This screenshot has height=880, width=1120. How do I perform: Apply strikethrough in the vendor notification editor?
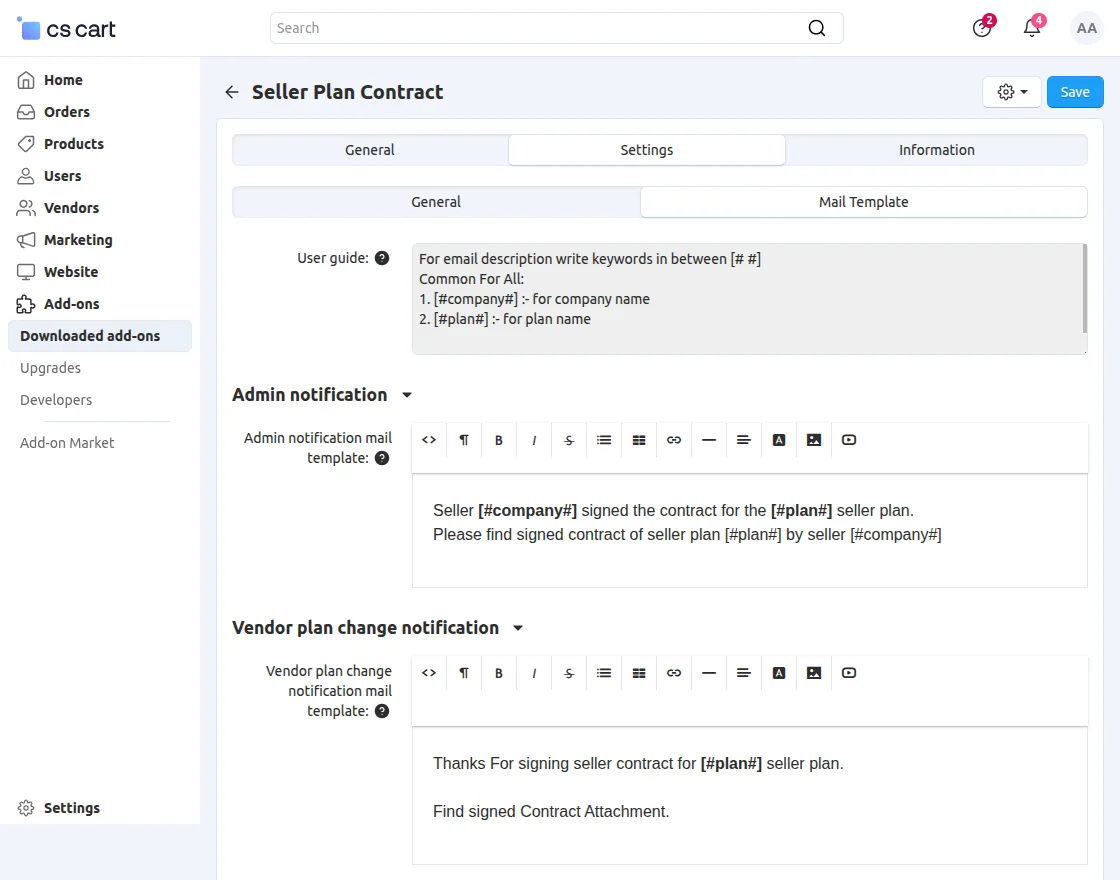coord(568,672)
